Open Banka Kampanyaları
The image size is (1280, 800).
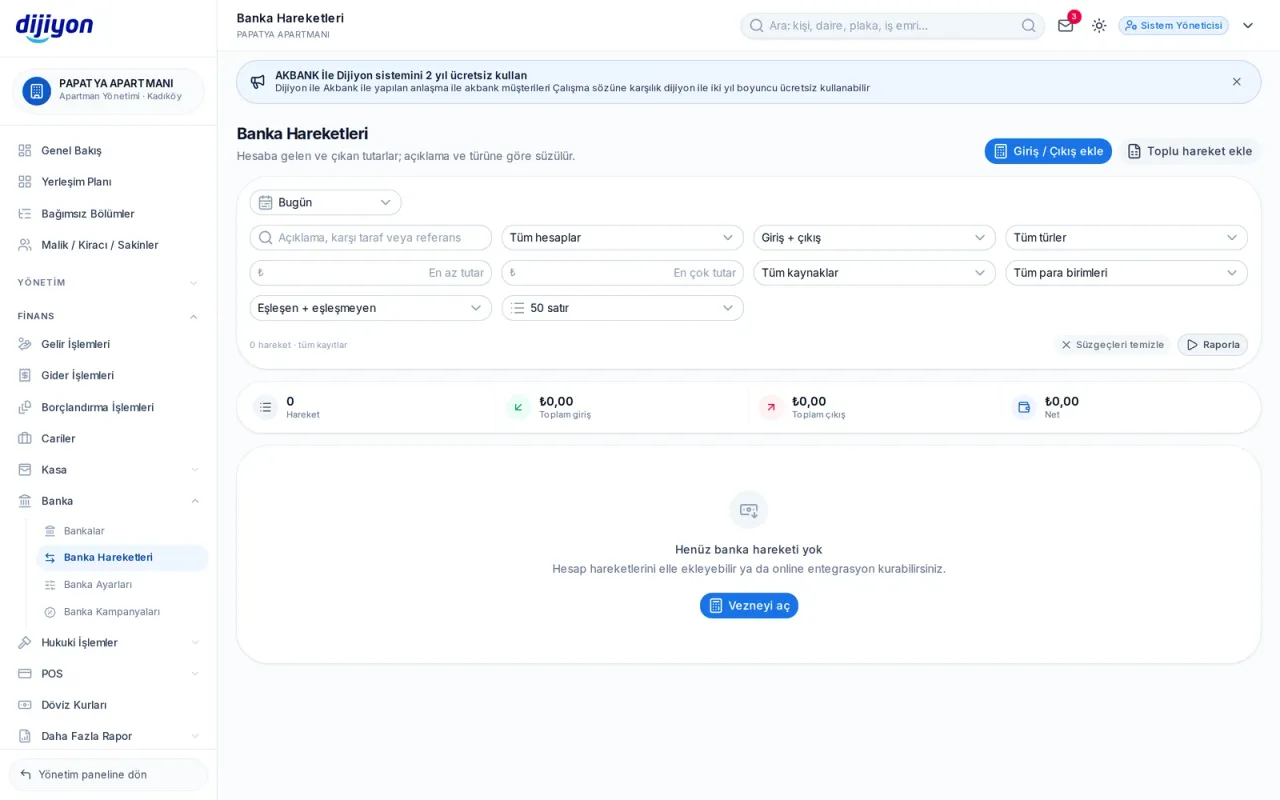pos(122,611)
